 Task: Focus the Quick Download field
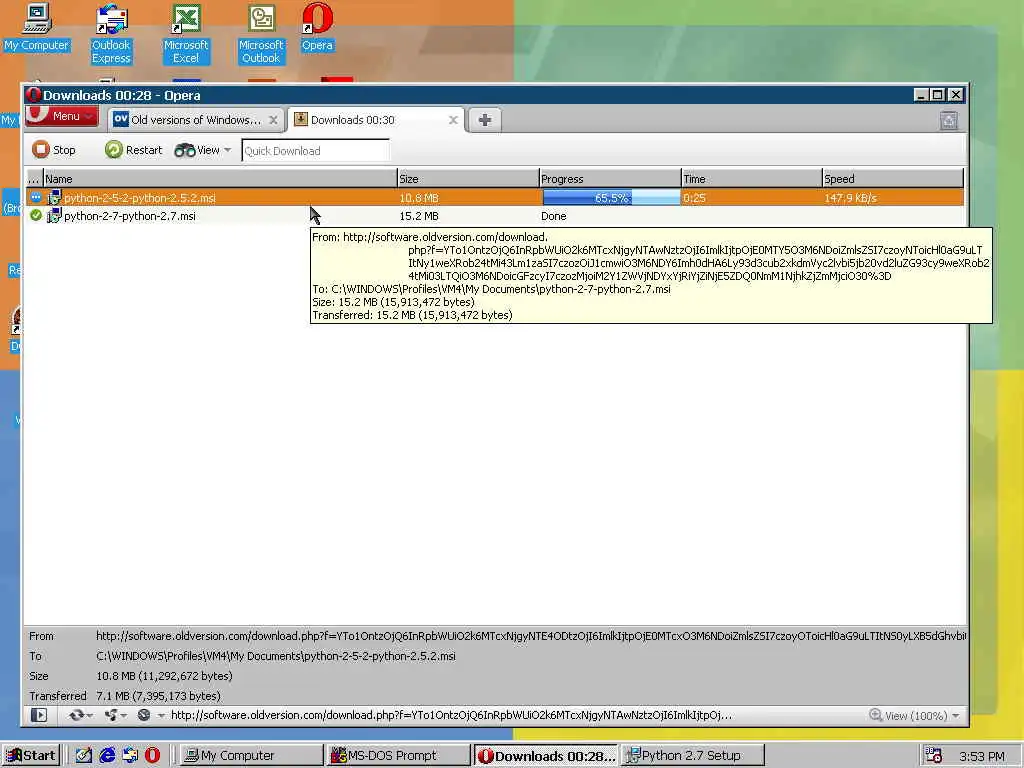[x=315, y=151]
